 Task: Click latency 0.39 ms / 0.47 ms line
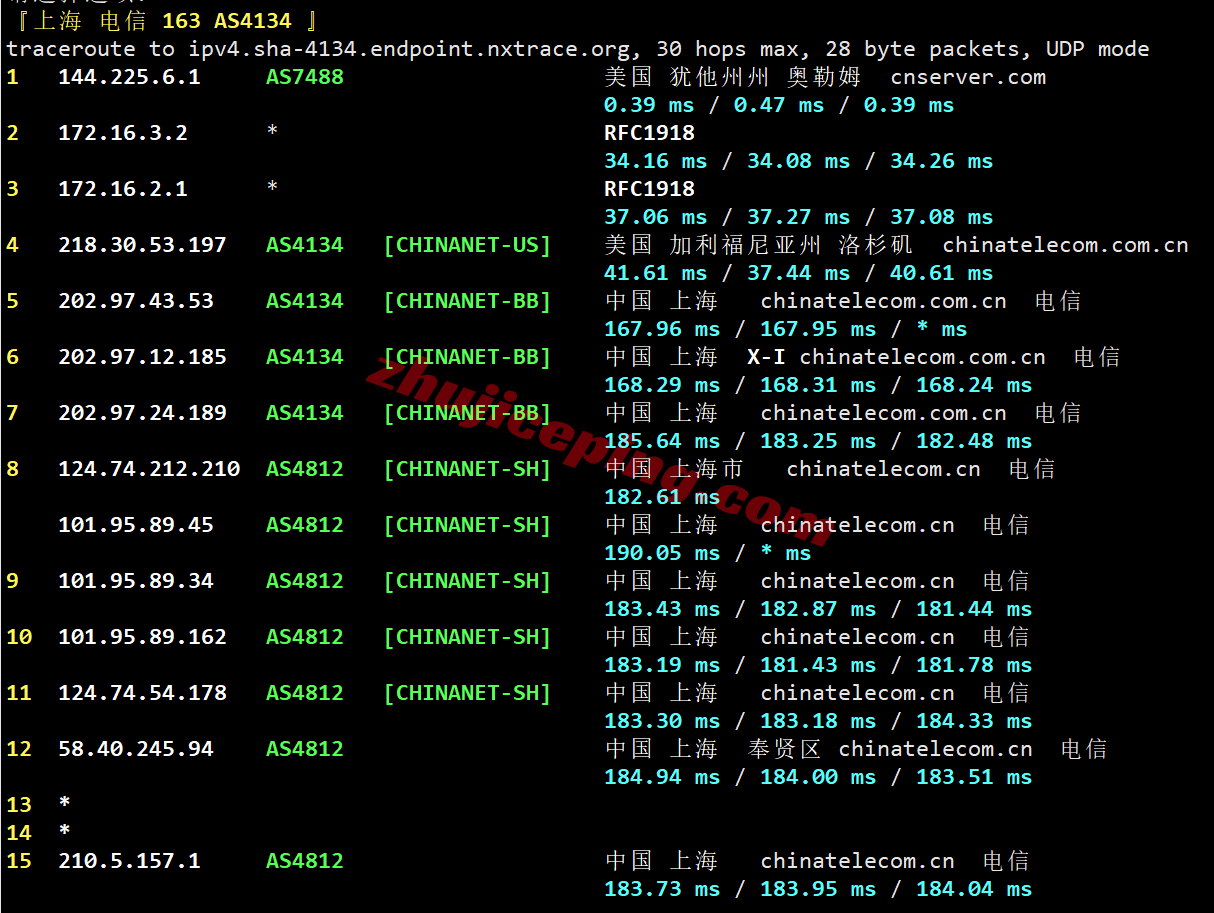coord(779,105)
